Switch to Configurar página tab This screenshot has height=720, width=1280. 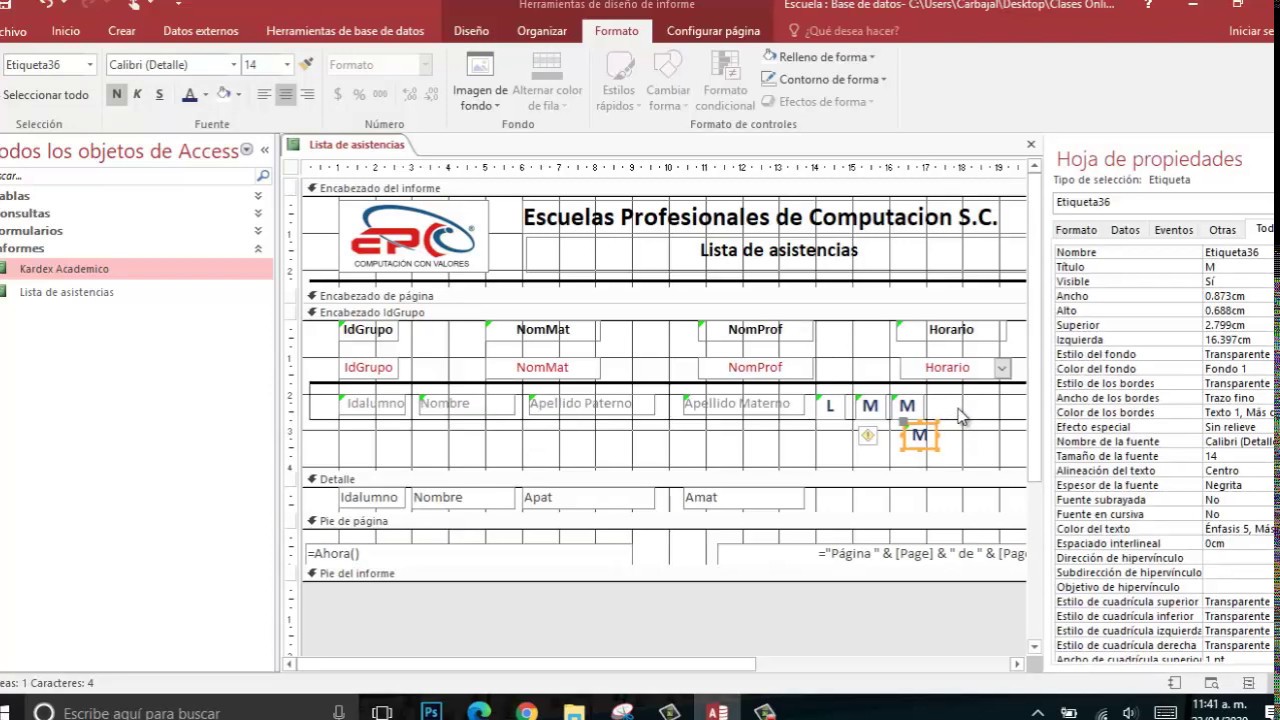coord(713,31)
